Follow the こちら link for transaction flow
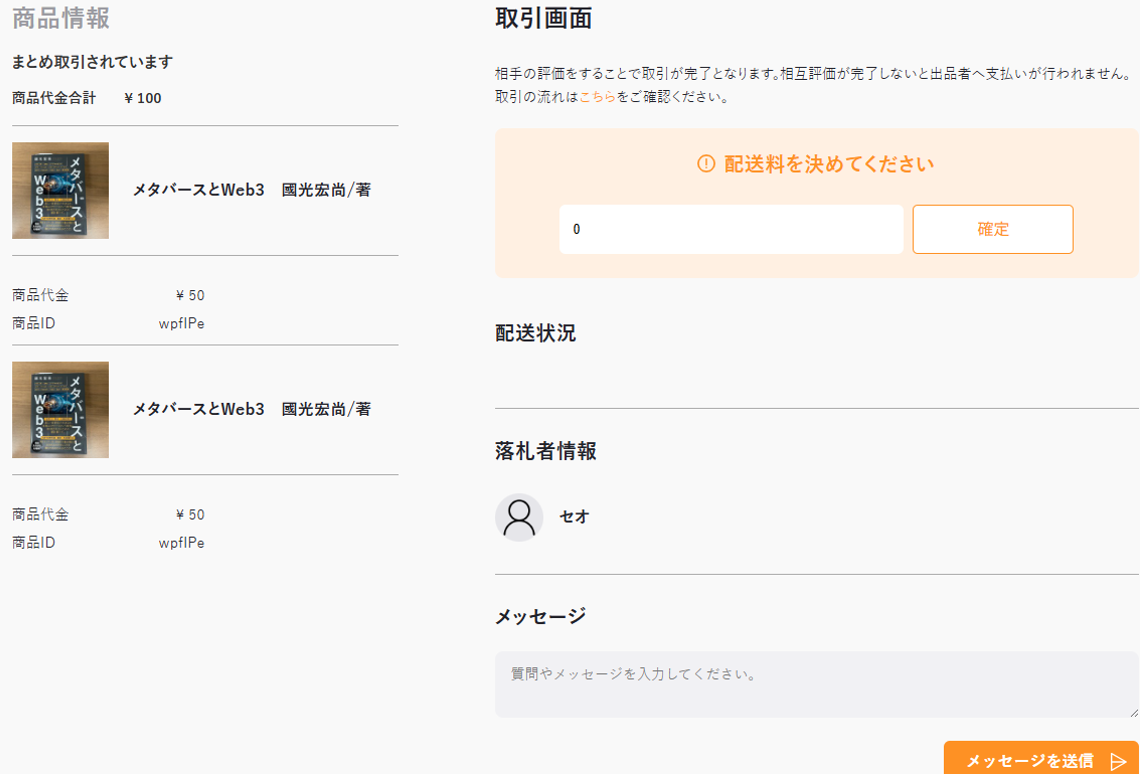Viewport: 1140px width, 776px height. tap(597, 97)
